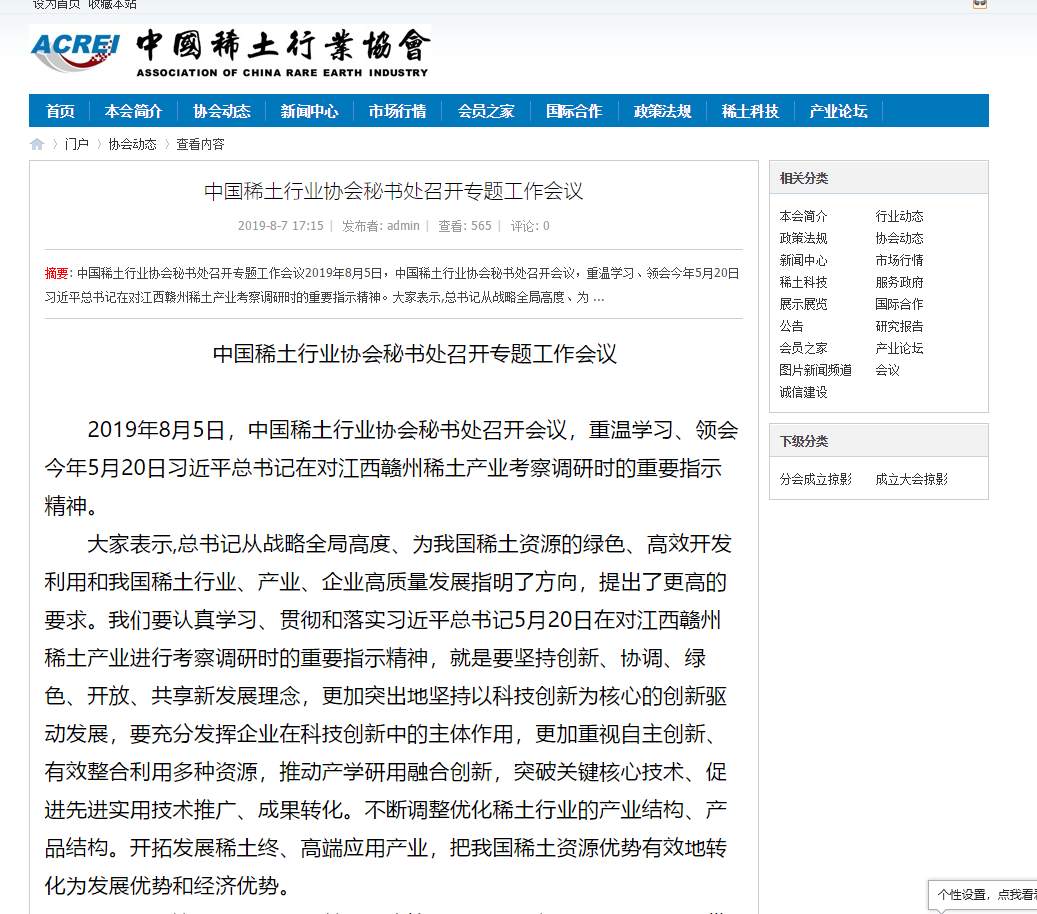Select 政策法规 in the 相关分类 sidebar

pos(804,238)
